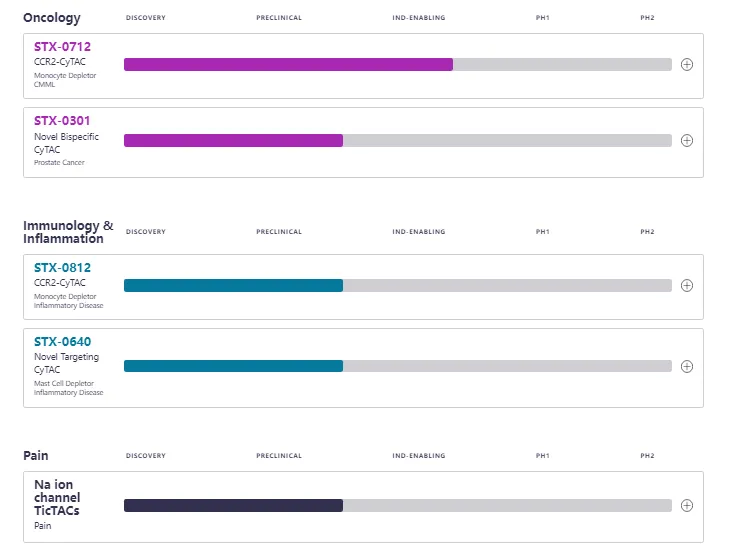Image resolution: width=741 pixels, height=552 pixels.
Task: Expand the STX-0301 row plus icon
Action: 686,141
